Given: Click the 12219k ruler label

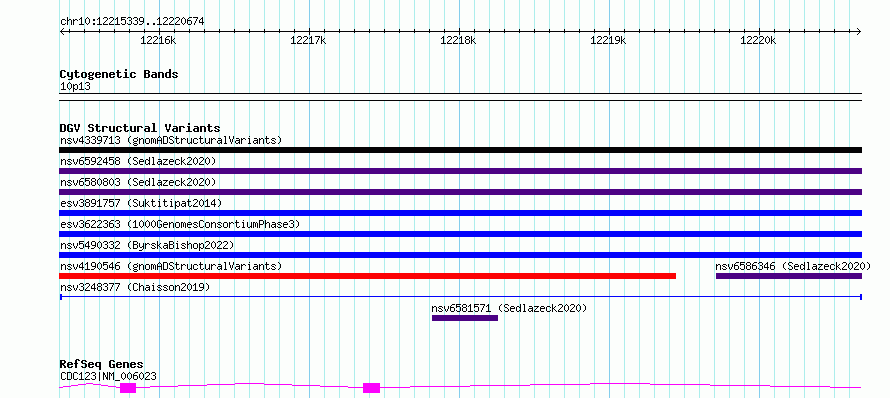Looking at the screenshot, I should tap(609, 40).
